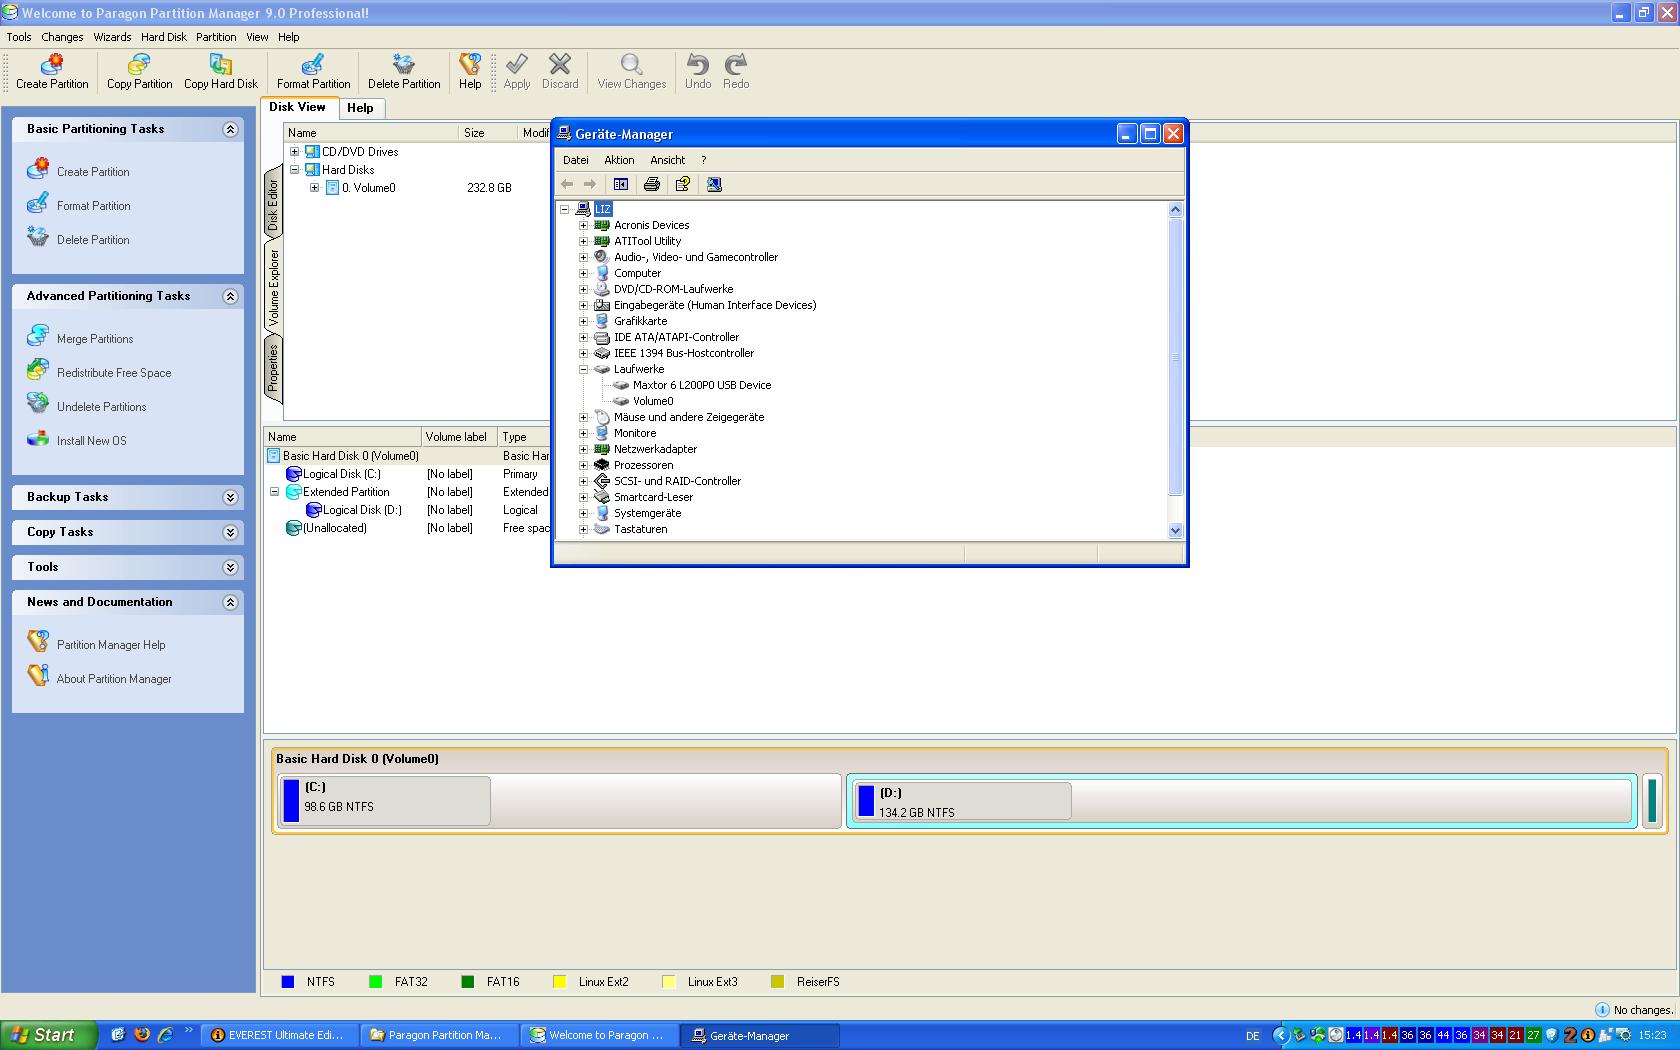Expand the Backup Tasks panel

tap(230, 497)
